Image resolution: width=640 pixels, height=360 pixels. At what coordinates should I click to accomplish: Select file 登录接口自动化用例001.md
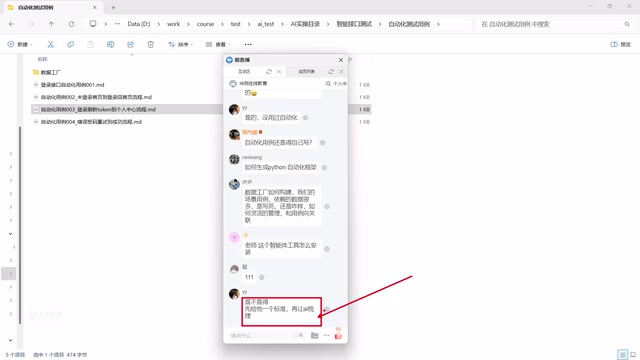(x=72, y=84)
